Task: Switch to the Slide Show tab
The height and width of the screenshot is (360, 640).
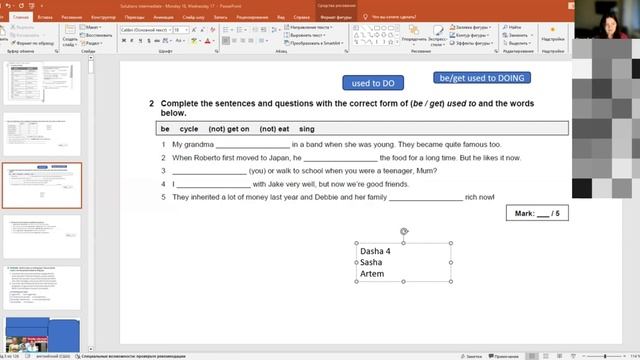Action: 193,17
